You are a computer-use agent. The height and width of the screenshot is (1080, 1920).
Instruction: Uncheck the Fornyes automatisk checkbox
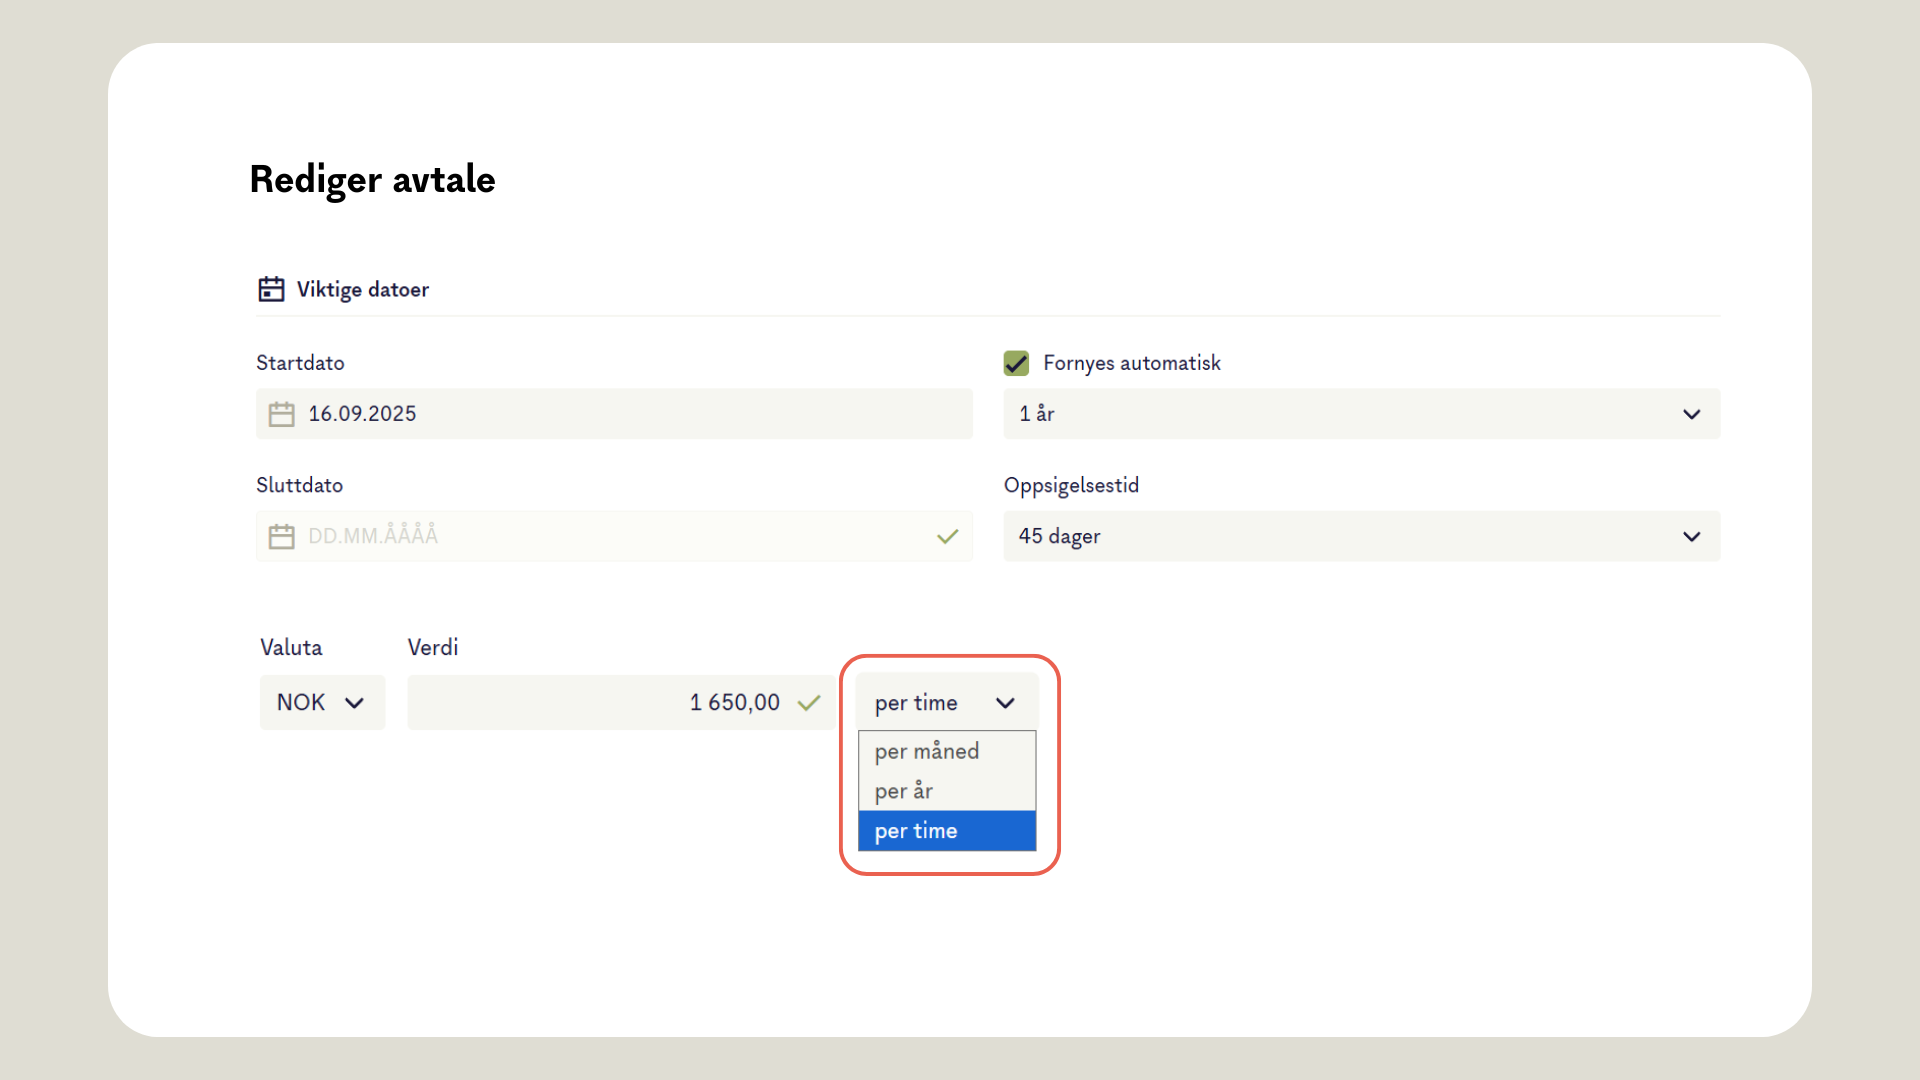click(x=1016, y=363)
